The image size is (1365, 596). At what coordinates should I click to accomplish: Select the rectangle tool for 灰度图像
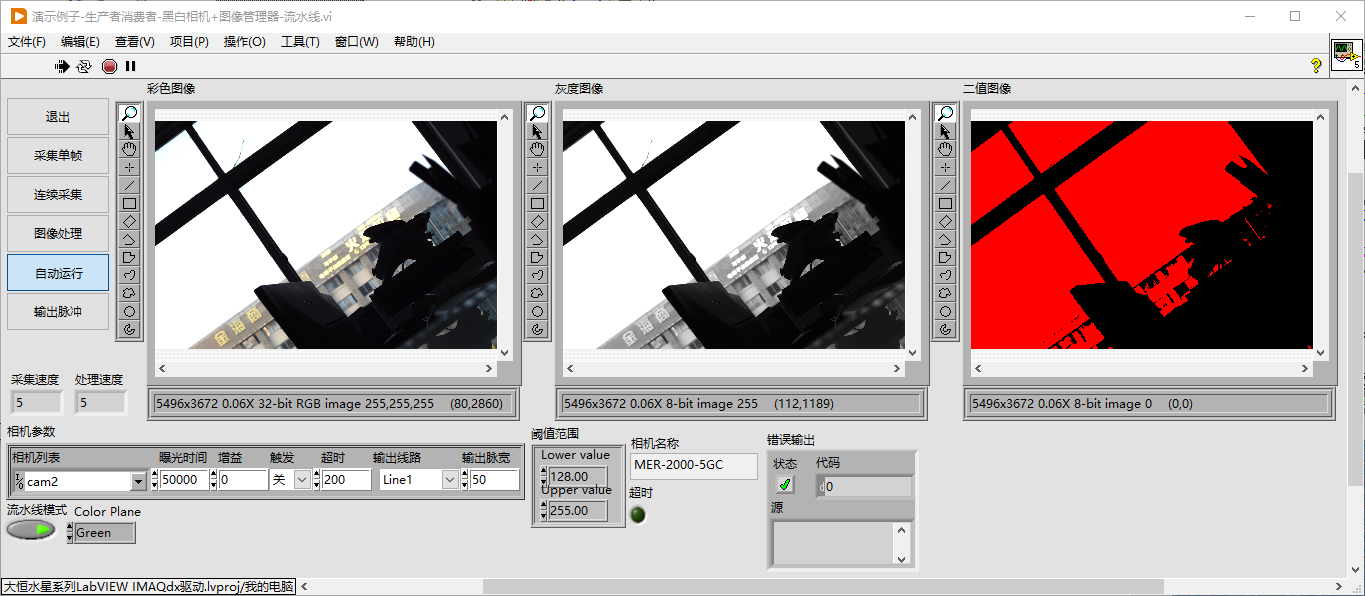538,203
